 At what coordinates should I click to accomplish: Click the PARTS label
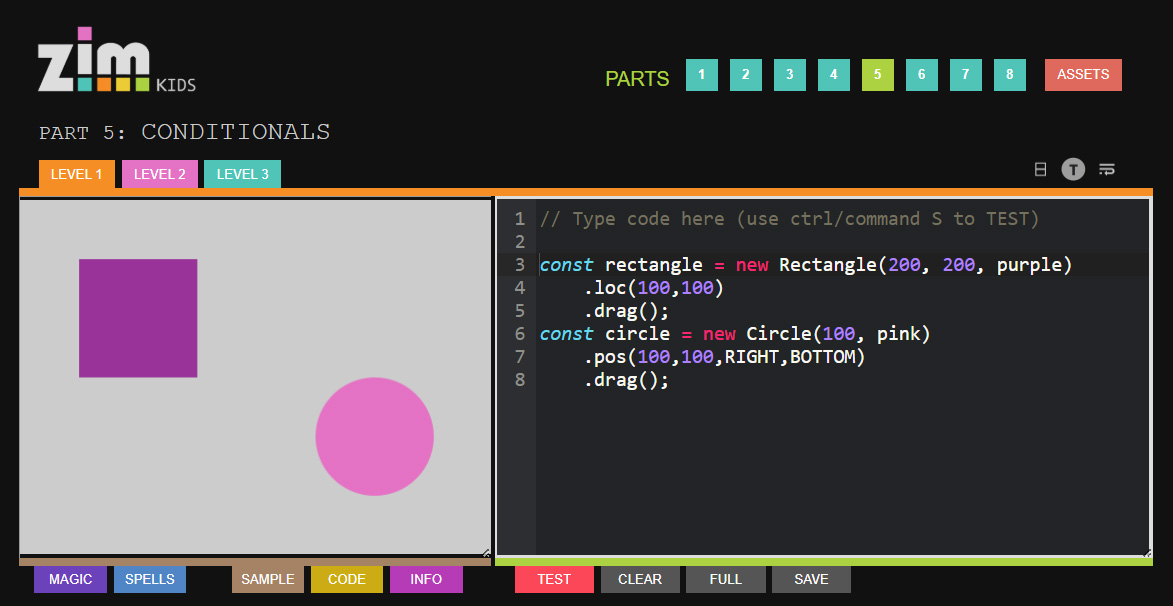click(x=637, y=79)
